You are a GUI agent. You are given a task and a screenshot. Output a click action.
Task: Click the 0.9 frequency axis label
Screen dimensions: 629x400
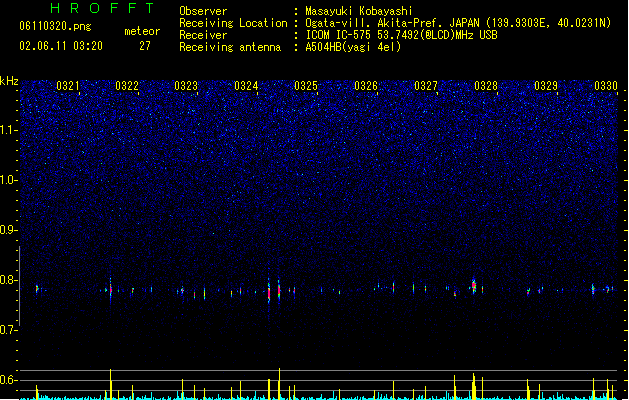[8, 230]
